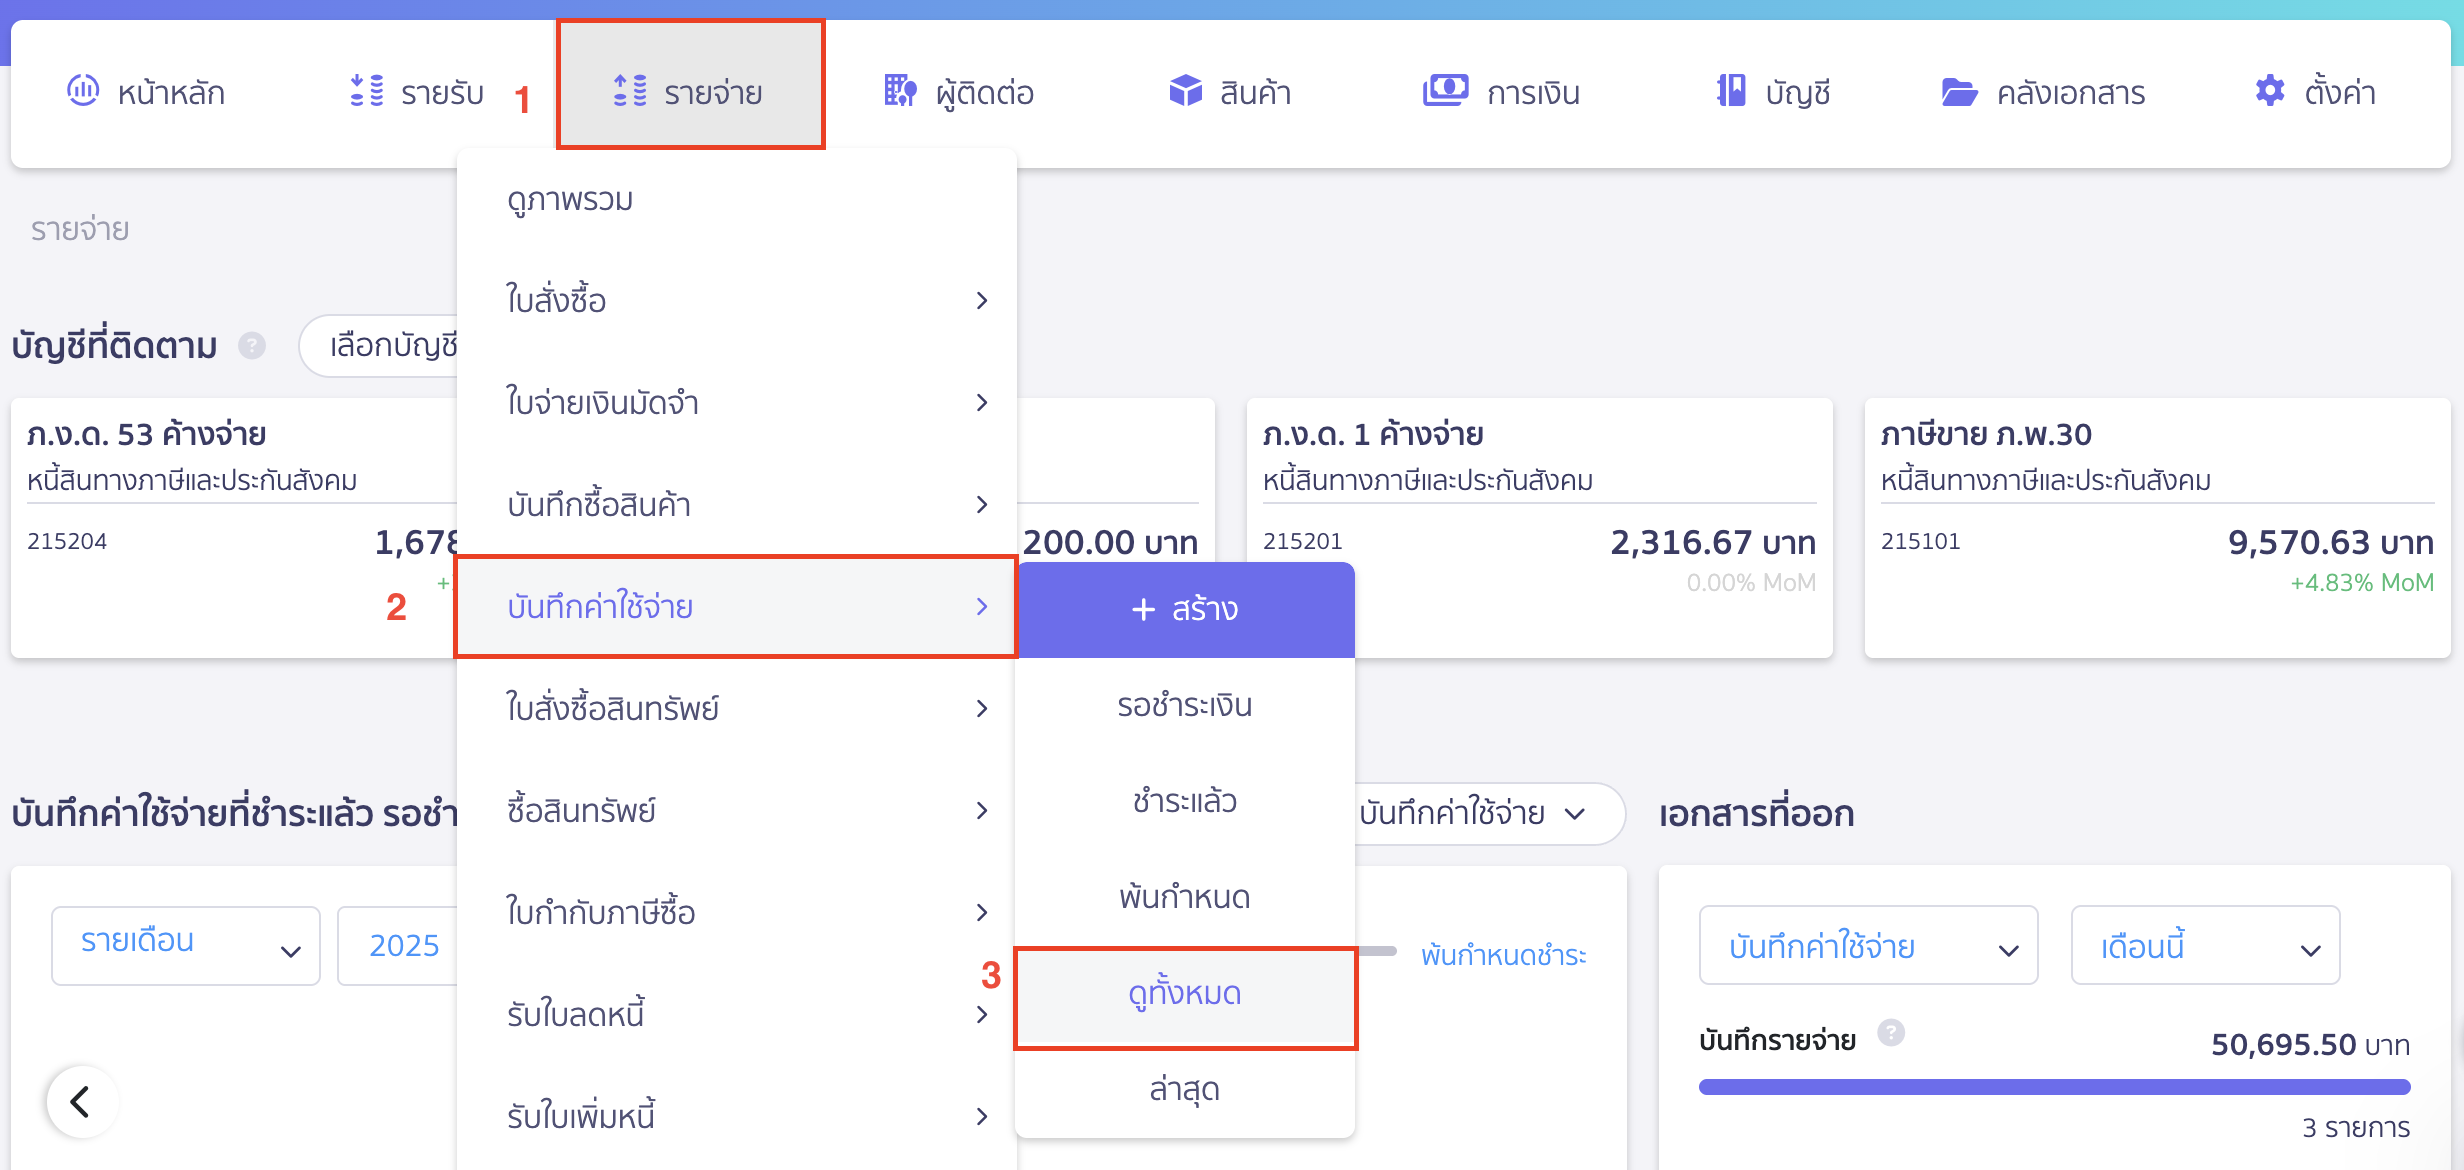The image size is (2464, 1170).
Task: Open ใบสั่งซื้อสินทรัพย์ menu entry
Action: [x=737, y=708]
